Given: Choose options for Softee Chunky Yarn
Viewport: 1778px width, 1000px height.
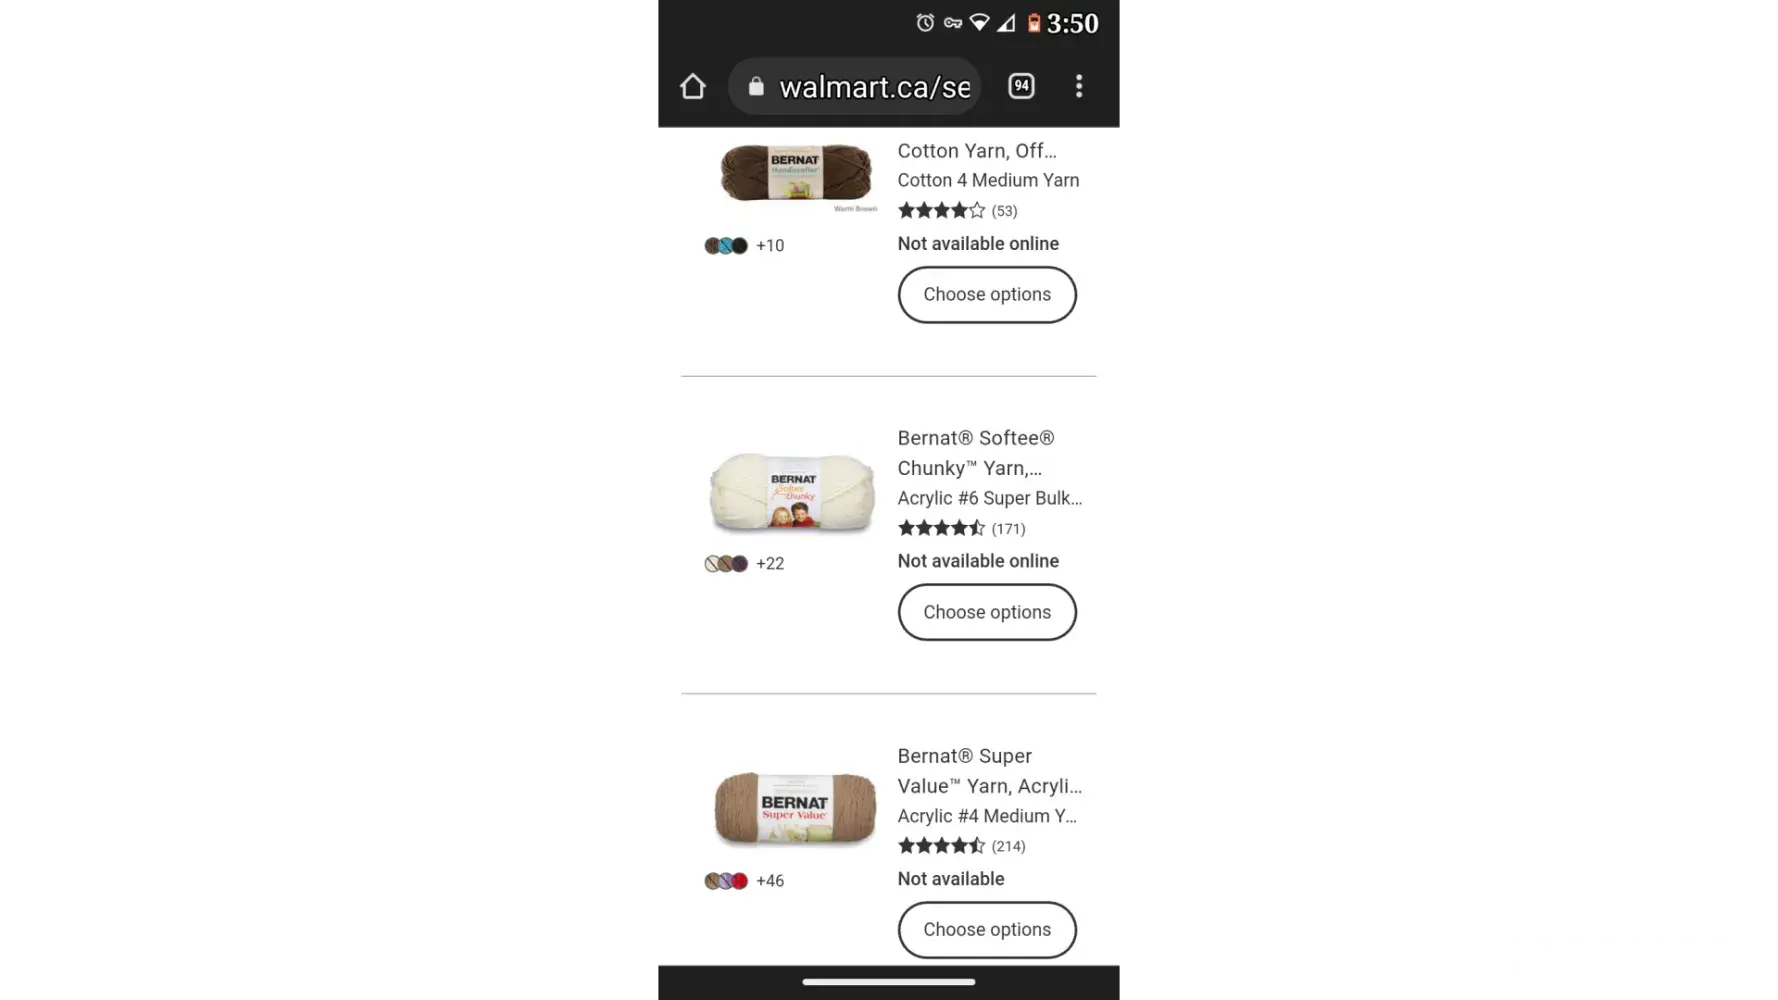Looking at the screenshot, I should (987, 612).
